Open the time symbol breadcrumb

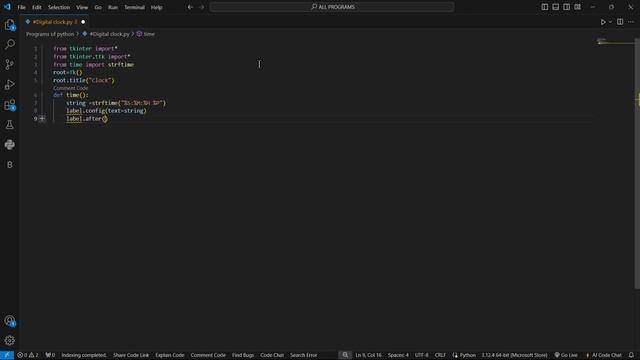pyautogui.click(x=146, y=34)
